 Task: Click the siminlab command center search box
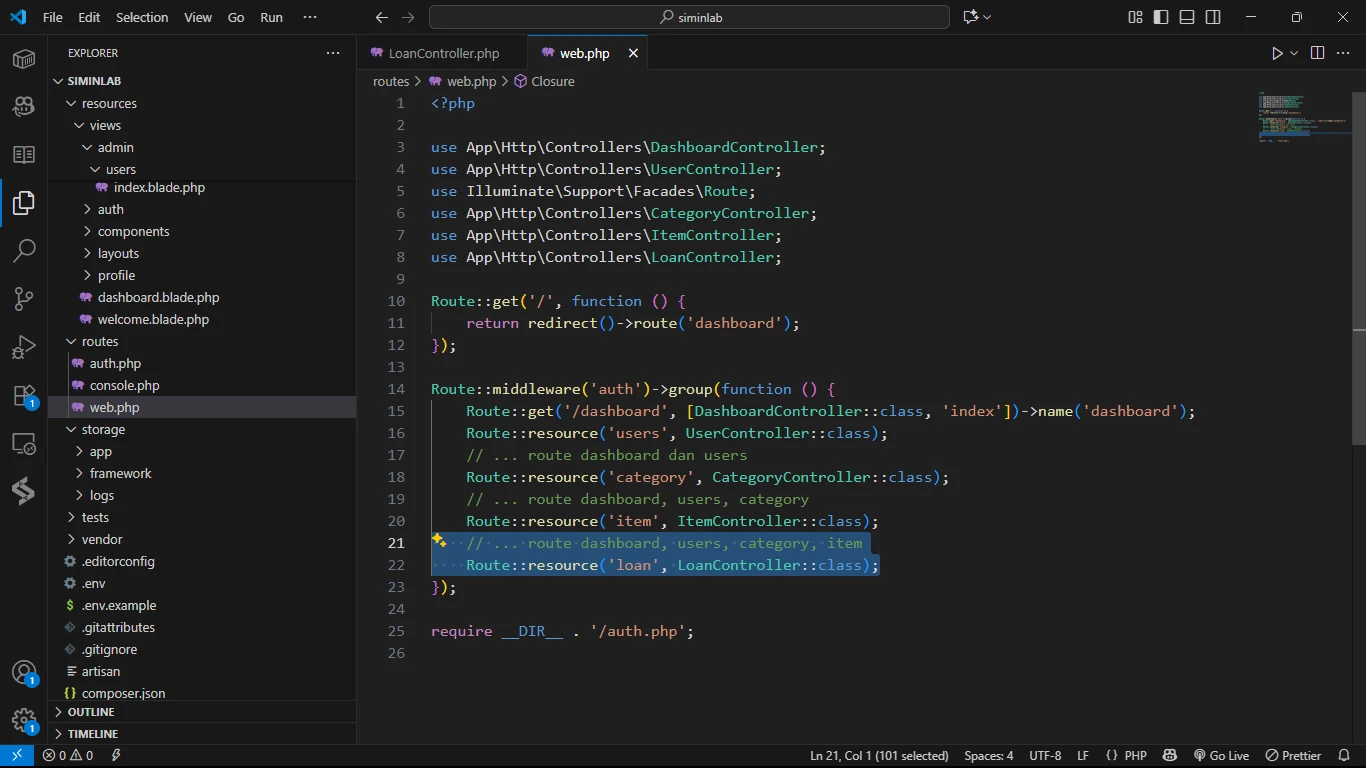click(689, 17)
